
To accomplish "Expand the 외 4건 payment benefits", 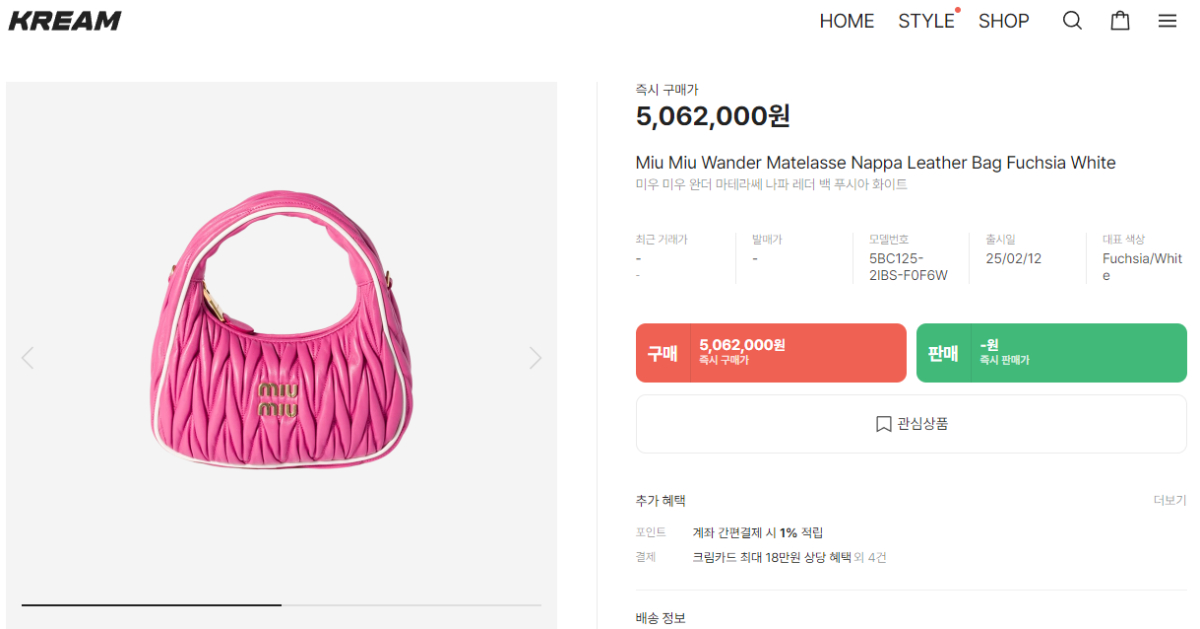I will pos(870,557).
